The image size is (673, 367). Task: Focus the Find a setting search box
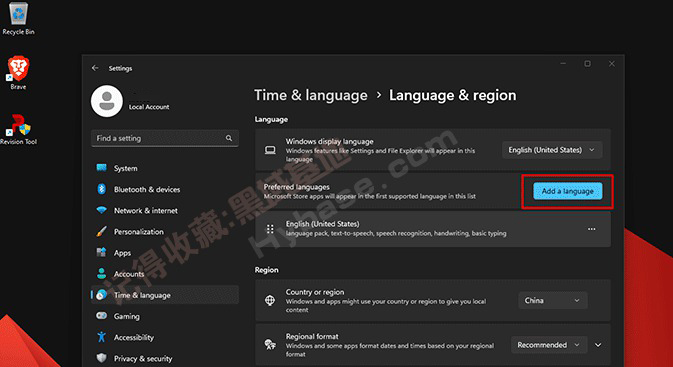click(x=165, y=138)
